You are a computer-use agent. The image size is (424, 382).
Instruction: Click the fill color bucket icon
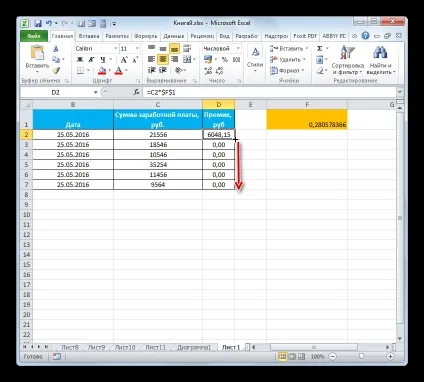102,71
